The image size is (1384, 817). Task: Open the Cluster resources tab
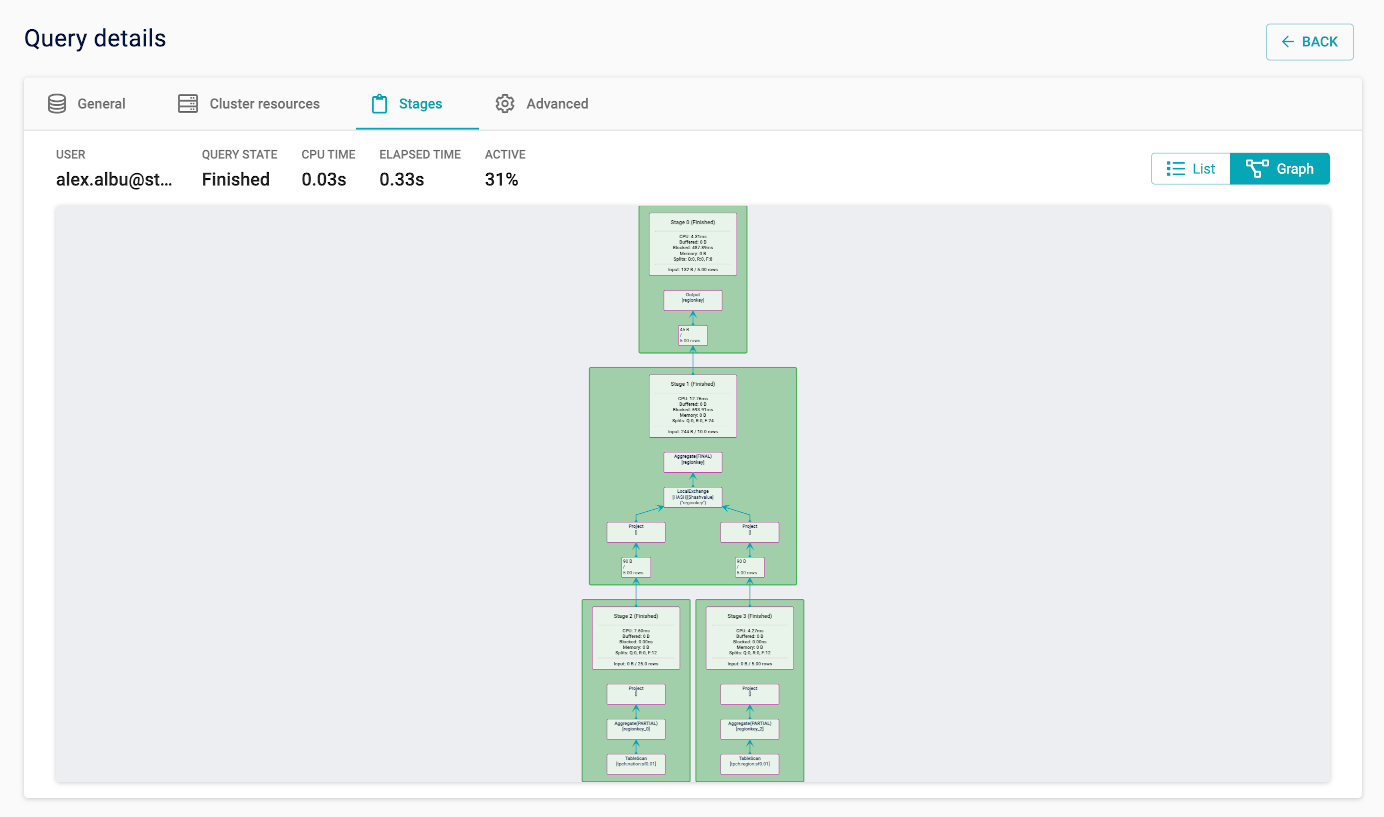tap(264, 103)
